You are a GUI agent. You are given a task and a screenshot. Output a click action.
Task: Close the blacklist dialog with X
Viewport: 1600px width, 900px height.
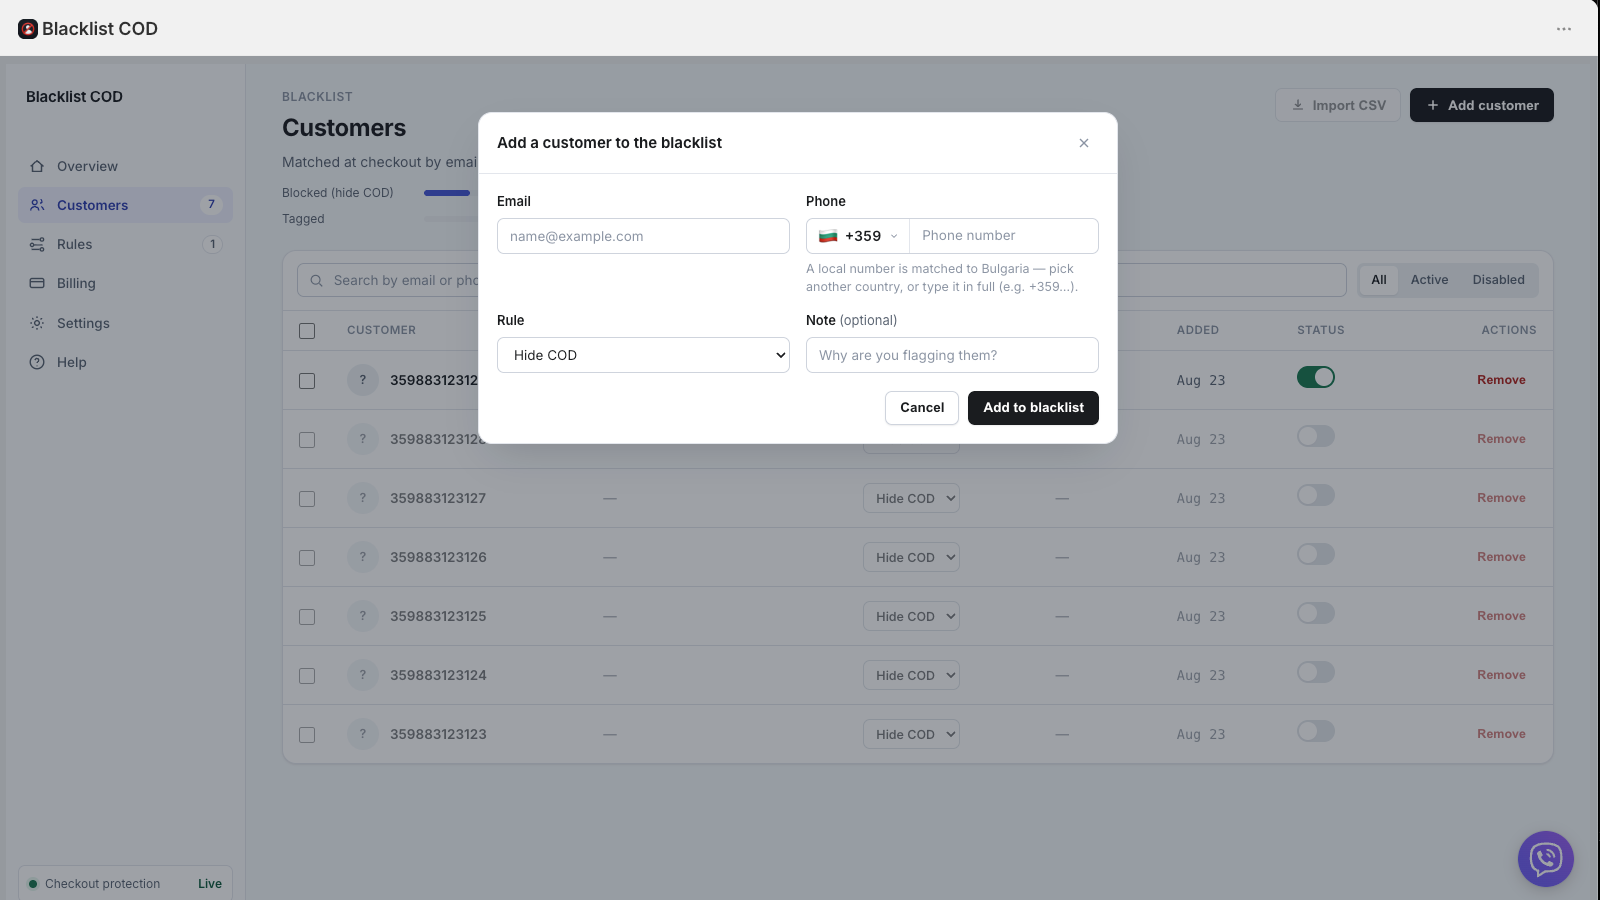(x=1084, y=143)
